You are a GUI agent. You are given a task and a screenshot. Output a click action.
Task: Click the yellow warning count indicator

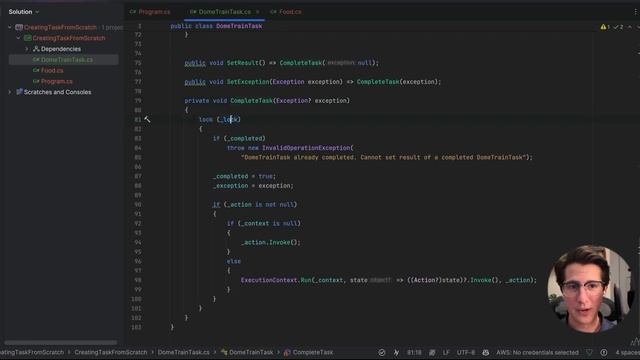pos(605,27)
